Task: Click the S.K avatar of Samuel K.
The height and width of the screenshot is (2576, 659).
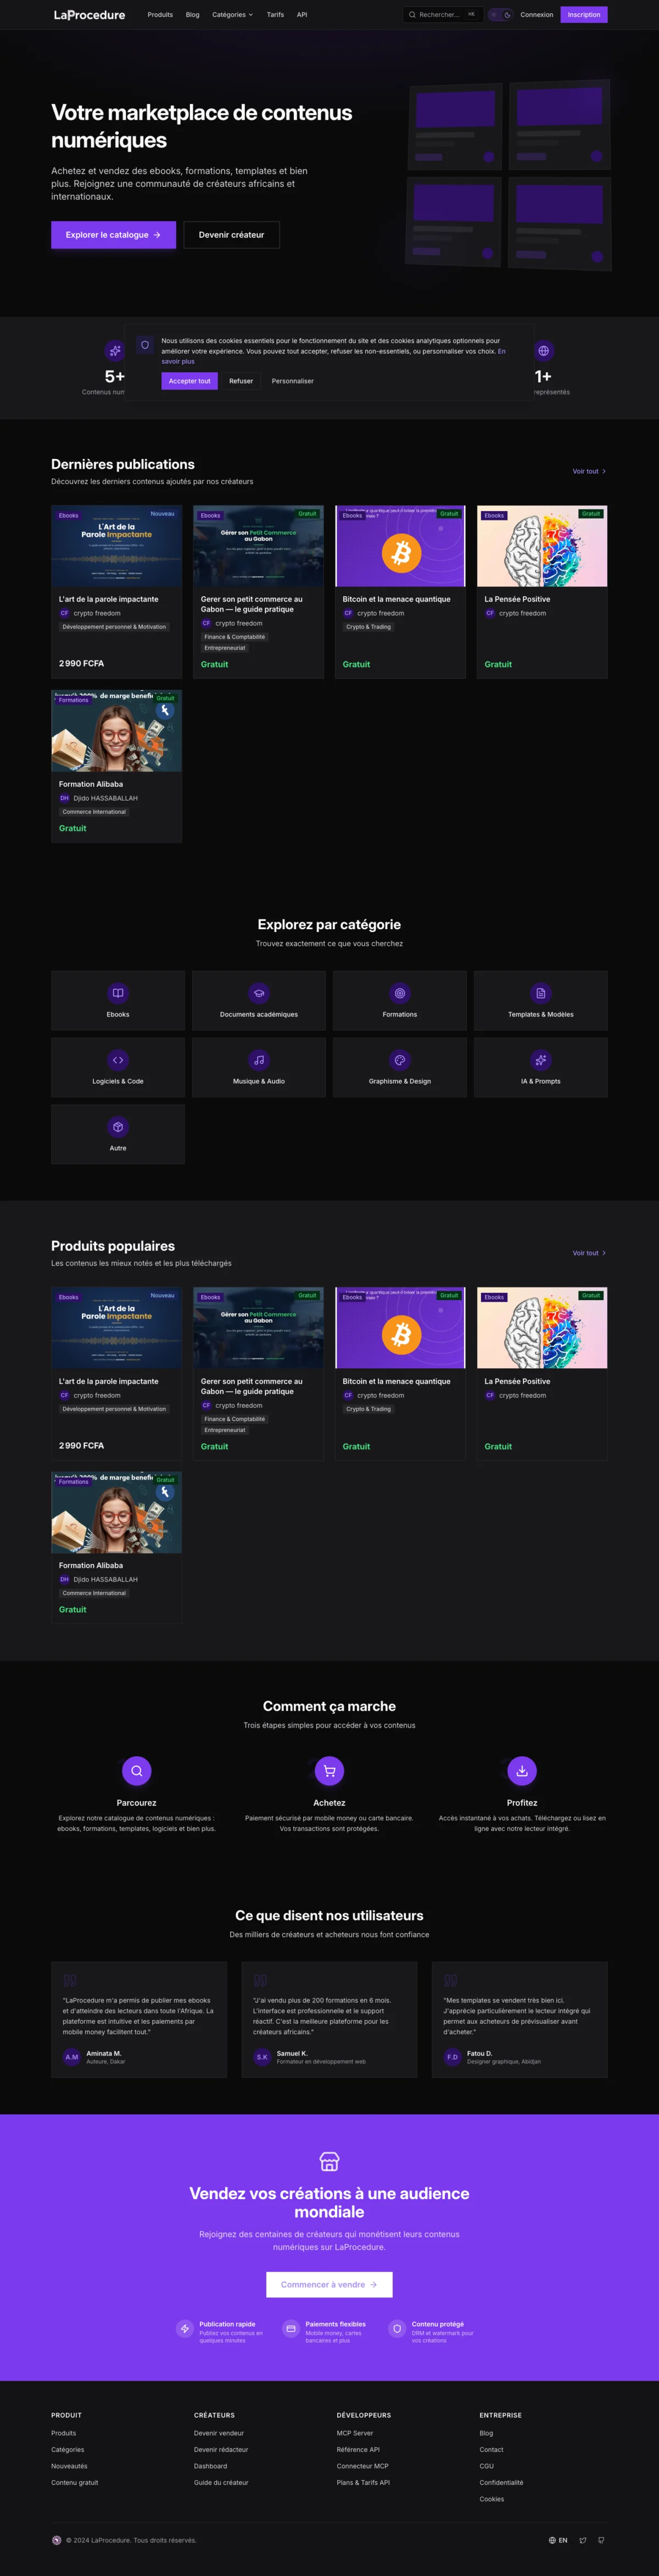Action: coord(262,2057)
